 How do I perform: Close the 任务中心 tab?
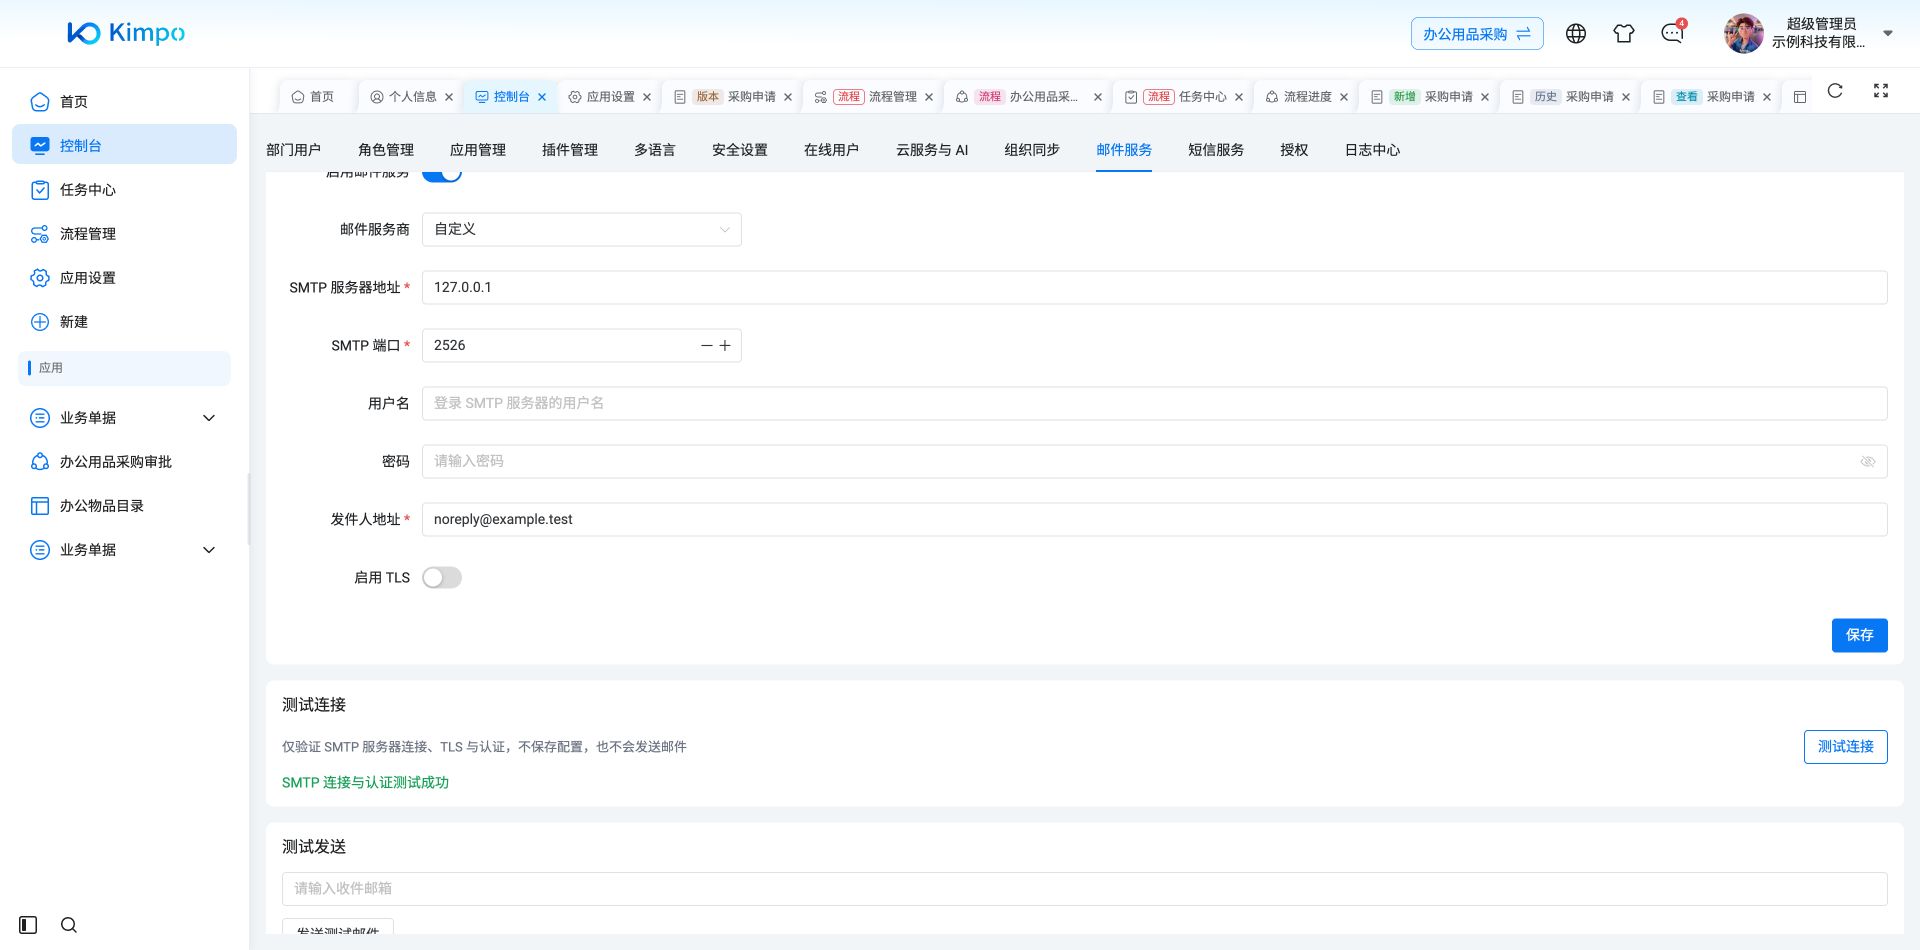1239,97
